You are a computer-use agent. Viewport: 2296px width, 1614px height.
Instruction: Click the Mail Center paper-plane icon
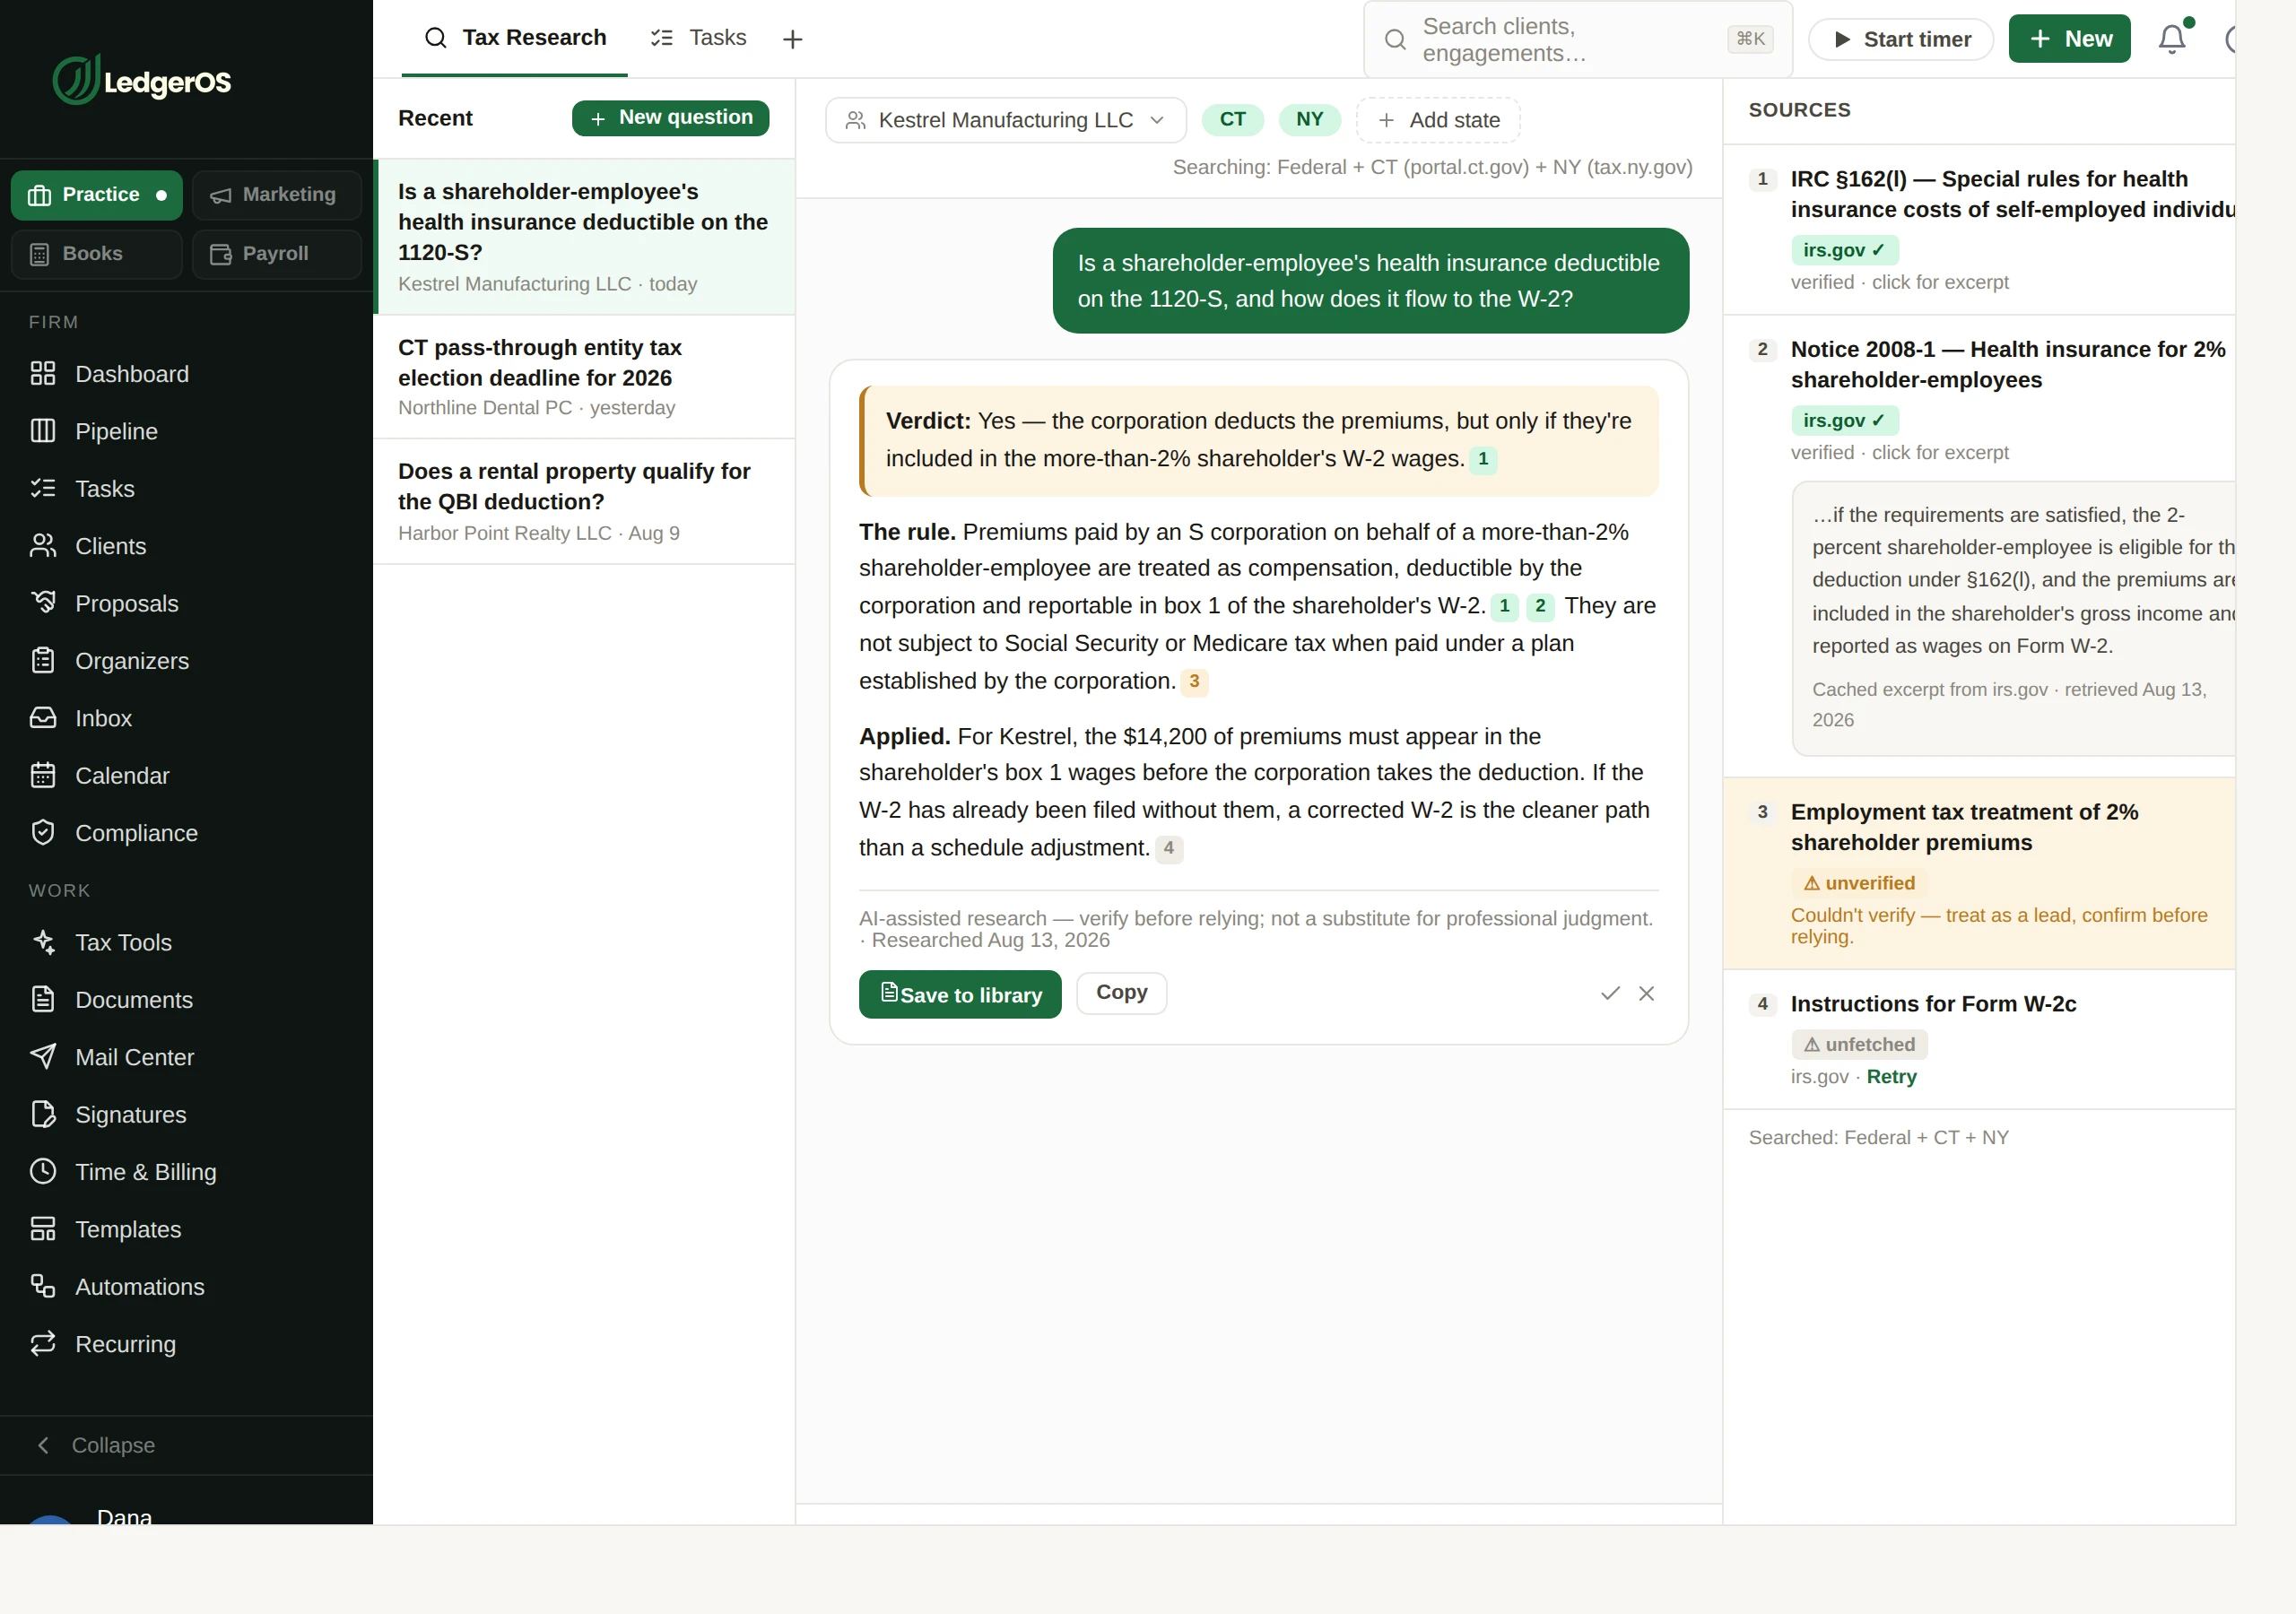click(x=43, y=1057)
